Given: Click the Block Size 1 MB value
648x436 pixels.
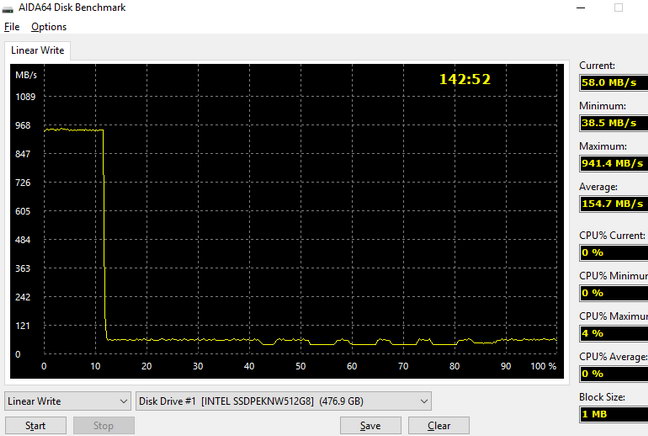Looking at the screenshot, I should 614,415.
